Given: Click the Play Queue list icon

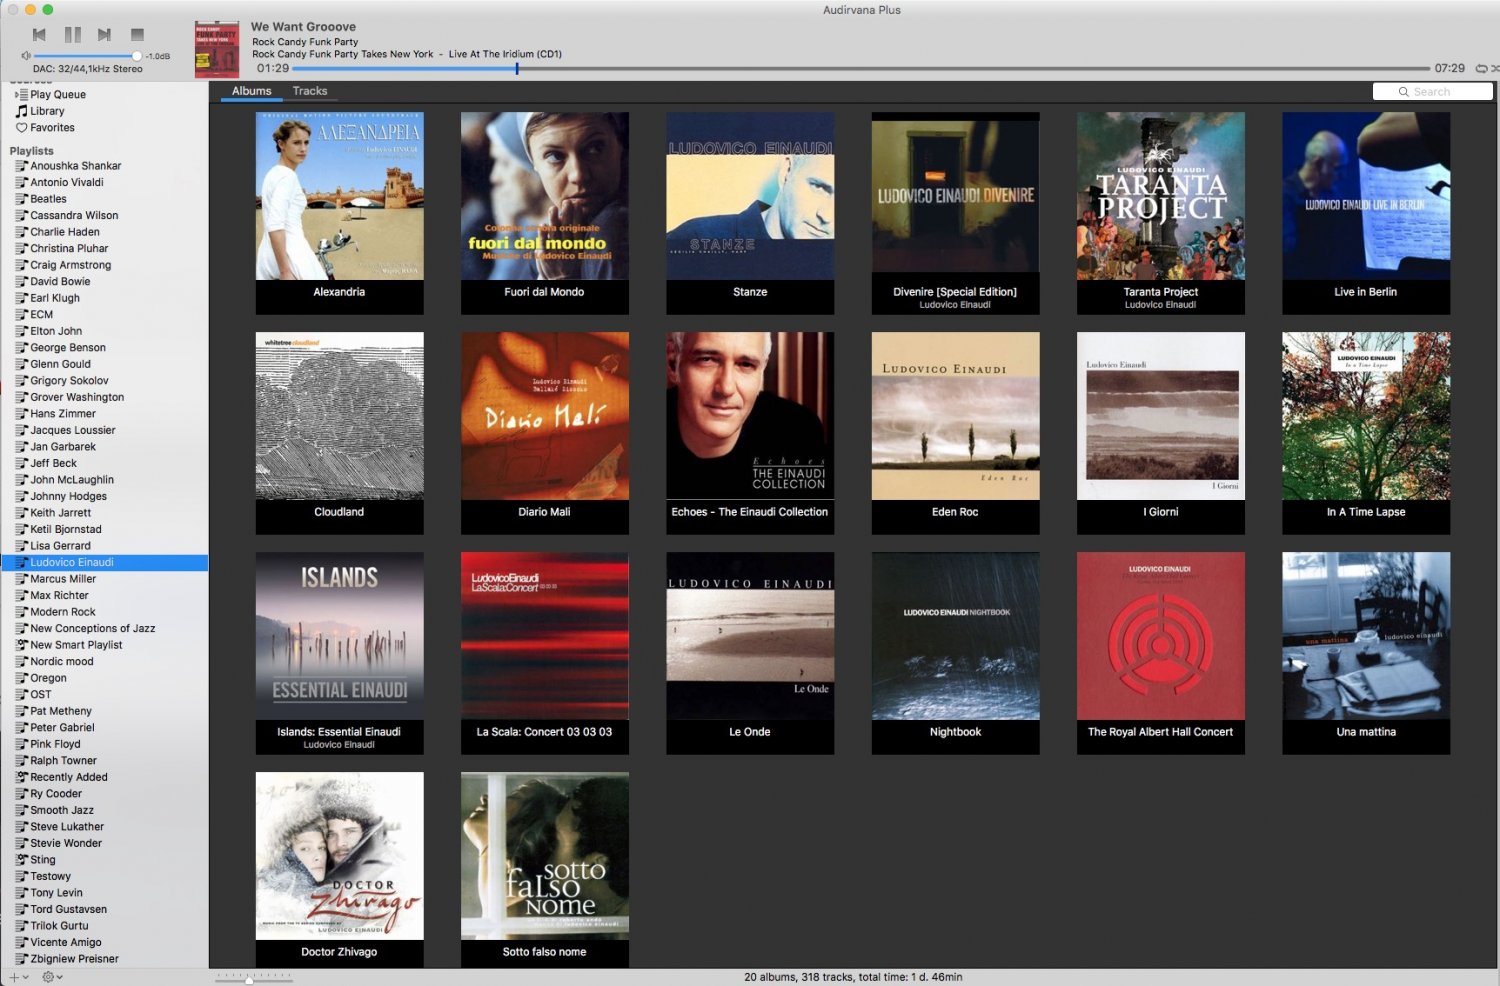Looking at the screenshot, I should click(21, 94).
